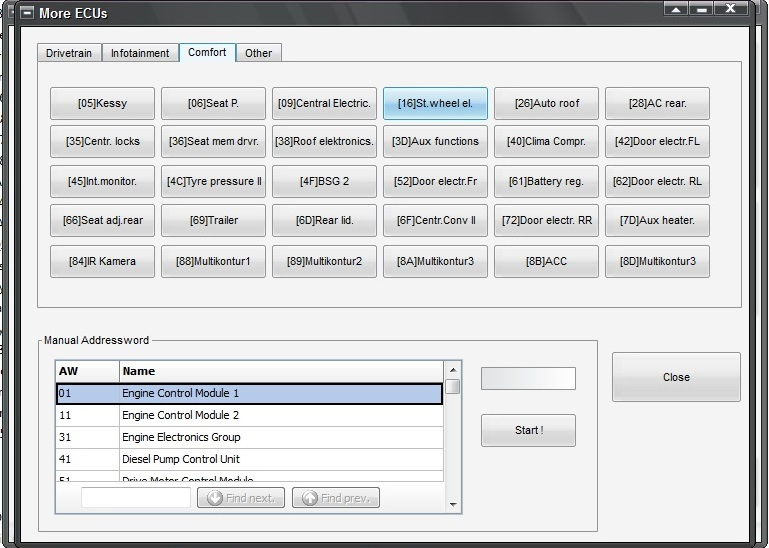Select row Engine Control Module 1
The height and width of the screenshot is (548, 769).
pyautogui.click(x=249, y=393)
